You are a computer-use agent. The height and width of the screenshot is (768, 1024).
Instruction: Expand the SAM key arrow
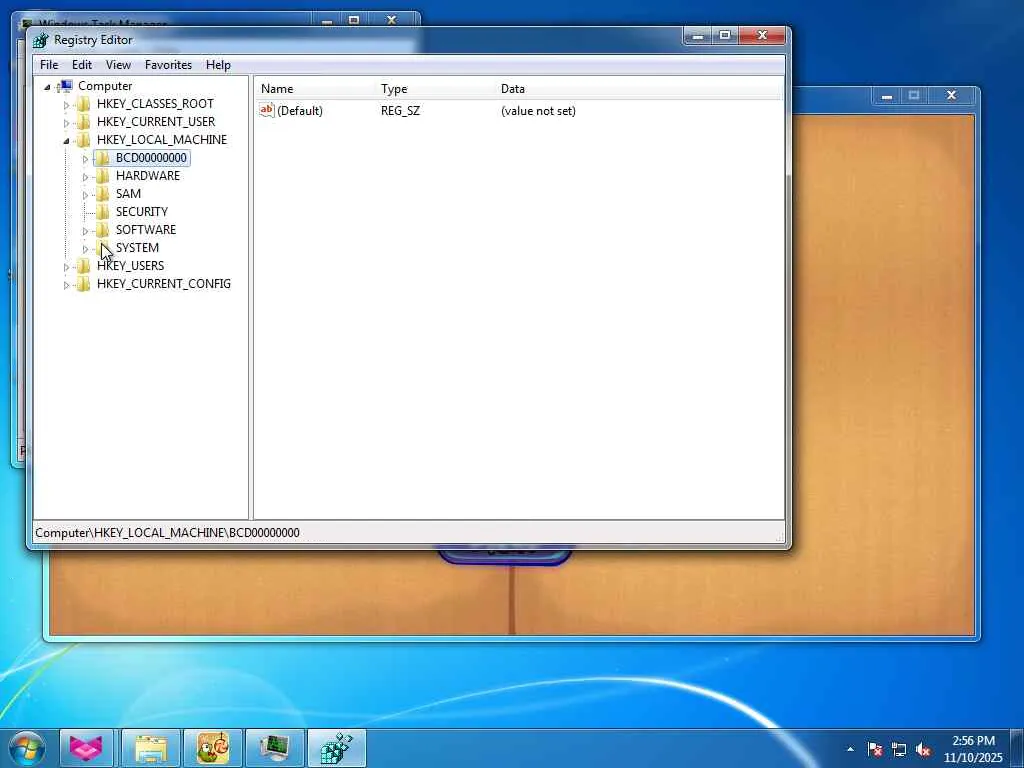pyautogui.click(x=85, y=195)
